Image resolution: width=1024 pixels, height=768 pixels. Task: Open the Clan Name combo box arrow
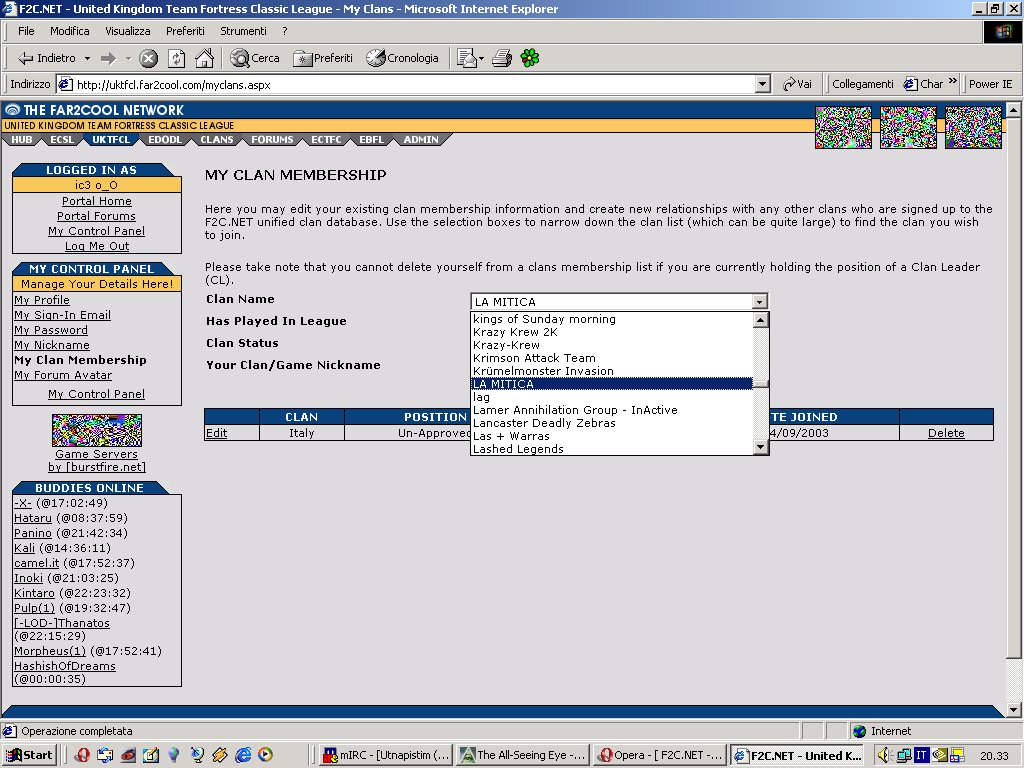(759, 302)
